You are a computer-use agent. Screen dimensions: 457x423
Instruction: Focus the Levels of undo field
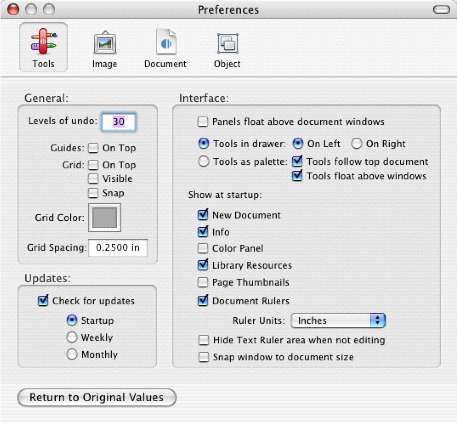coord(119,122)
